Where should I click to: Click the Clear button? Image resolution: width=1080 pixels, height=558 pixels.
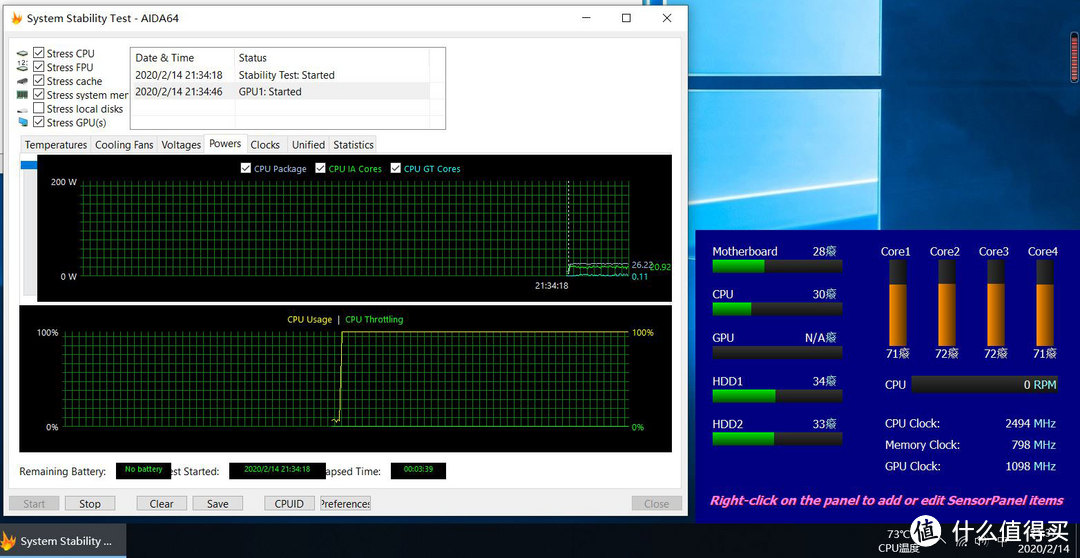click(161, 504)
